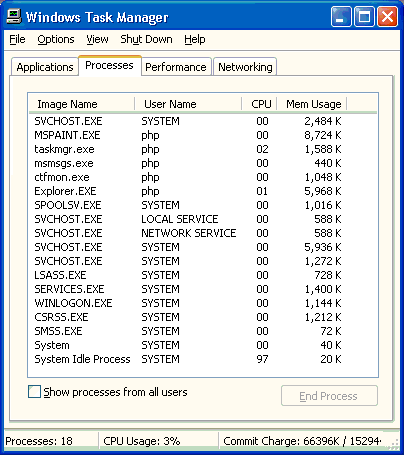The image size is (404, 455).
Task: Switch to the Networking tab
Action: tap(245, 67)
